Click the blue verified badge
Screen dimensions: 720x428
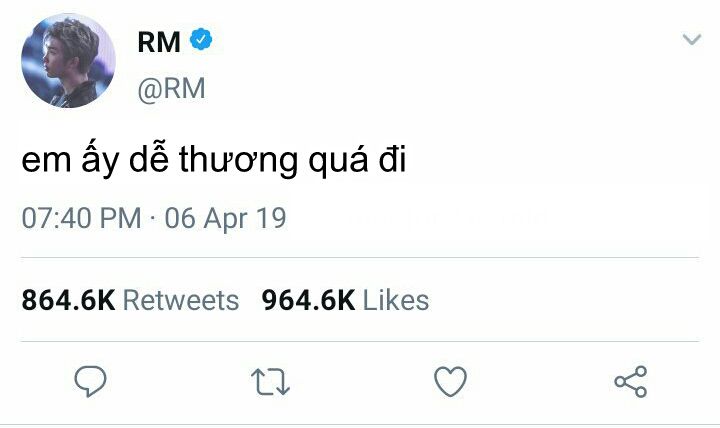coord(201,39)
